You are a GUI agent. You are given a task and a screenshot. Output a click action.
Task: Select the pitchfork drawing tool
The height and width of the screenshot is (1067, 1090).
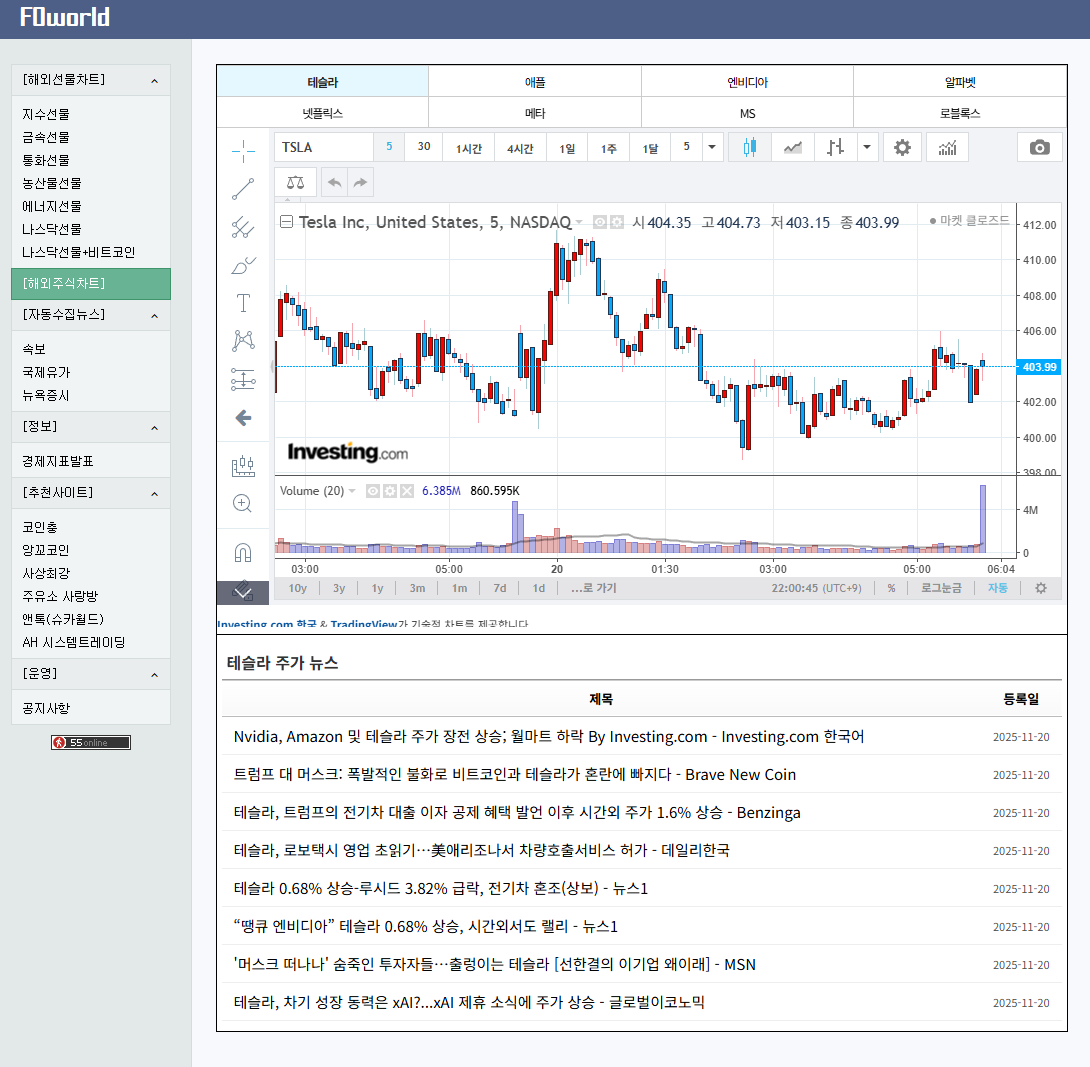pos(243,227)
